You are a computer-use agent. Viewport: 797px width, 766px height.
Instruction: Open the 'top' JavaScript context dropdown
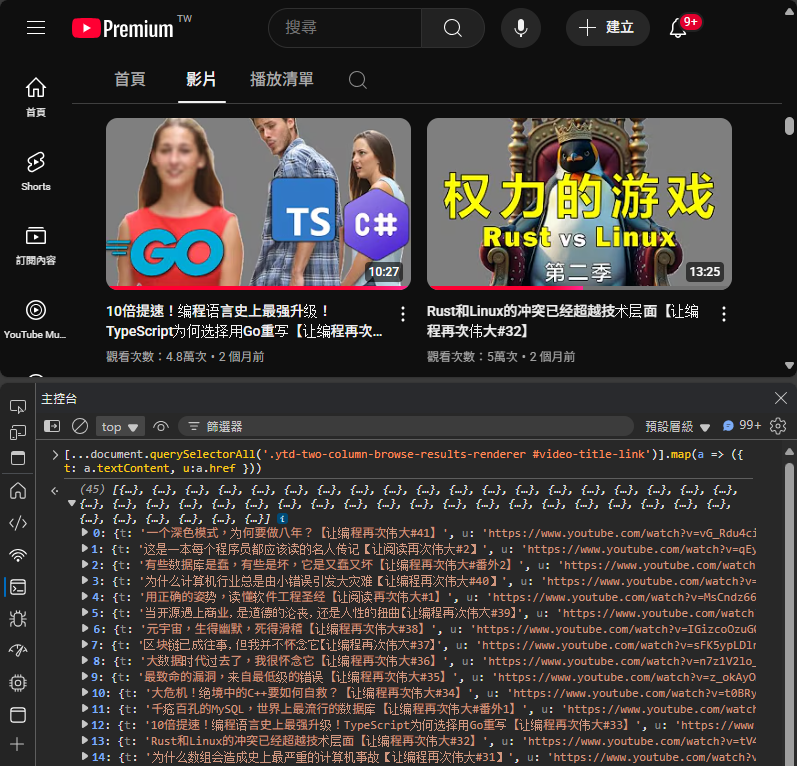point(121,426)
